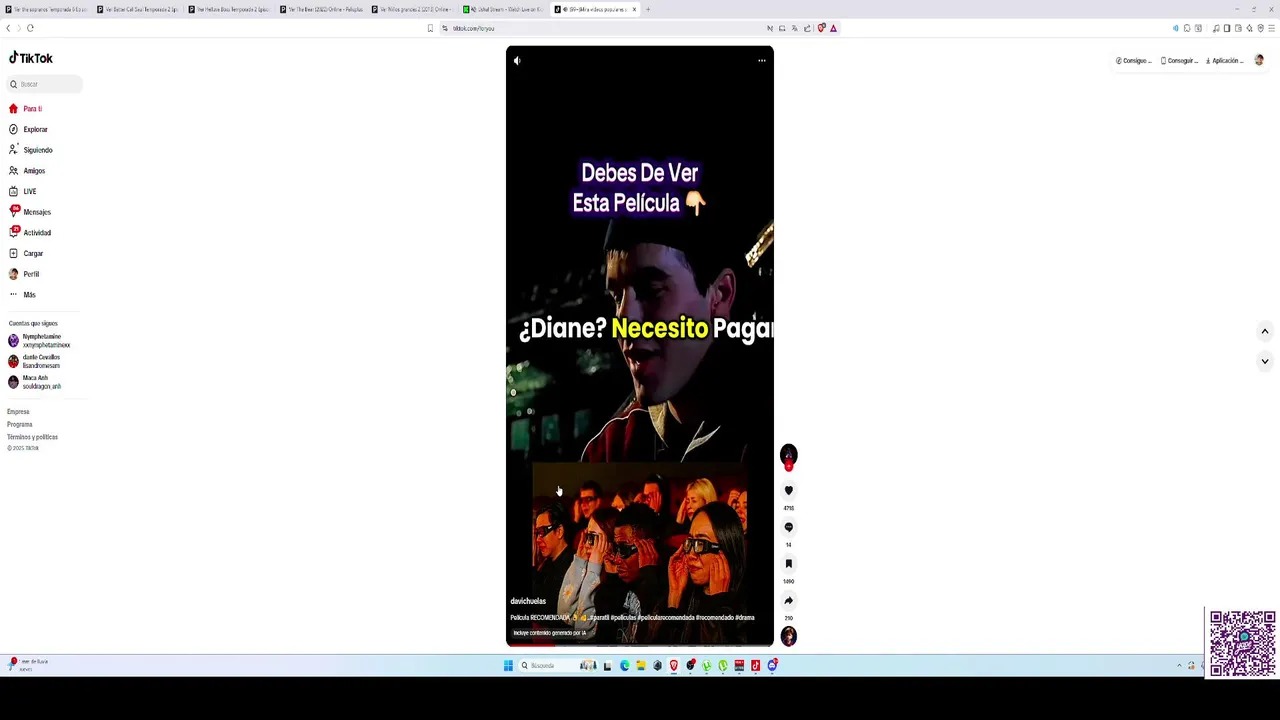This screenshot has width=1280, height=720.
Task: Open the LIVE section
Action: [x=23, y=191]
